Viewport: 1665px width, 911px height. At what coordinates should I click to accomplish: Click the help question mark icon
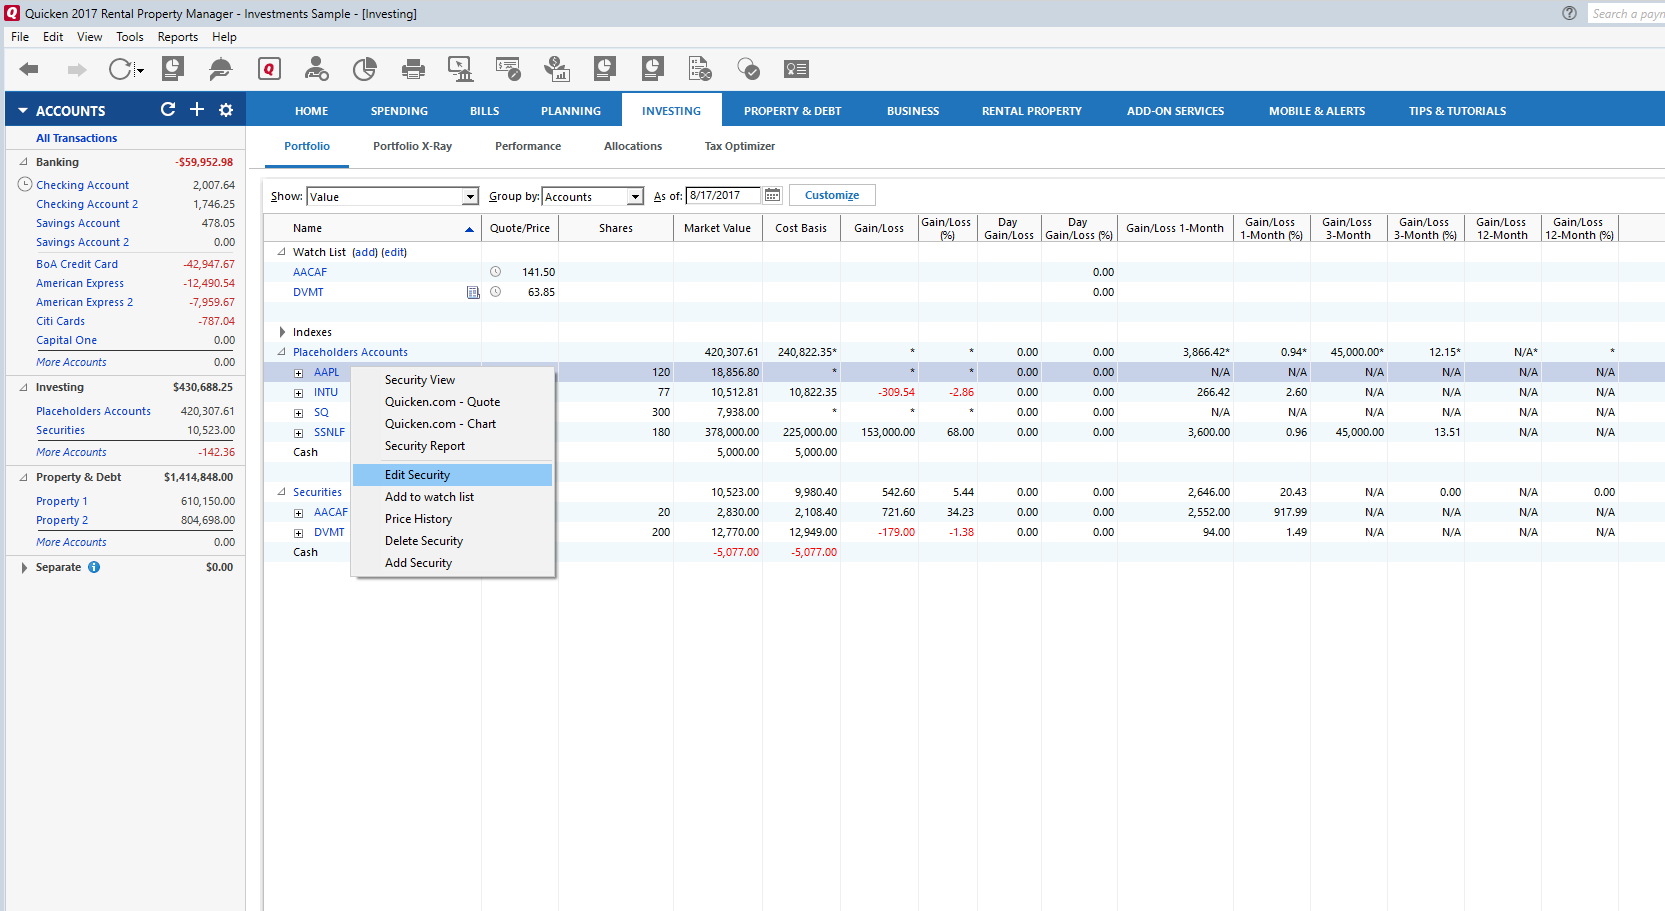(x=1569, y=13)
